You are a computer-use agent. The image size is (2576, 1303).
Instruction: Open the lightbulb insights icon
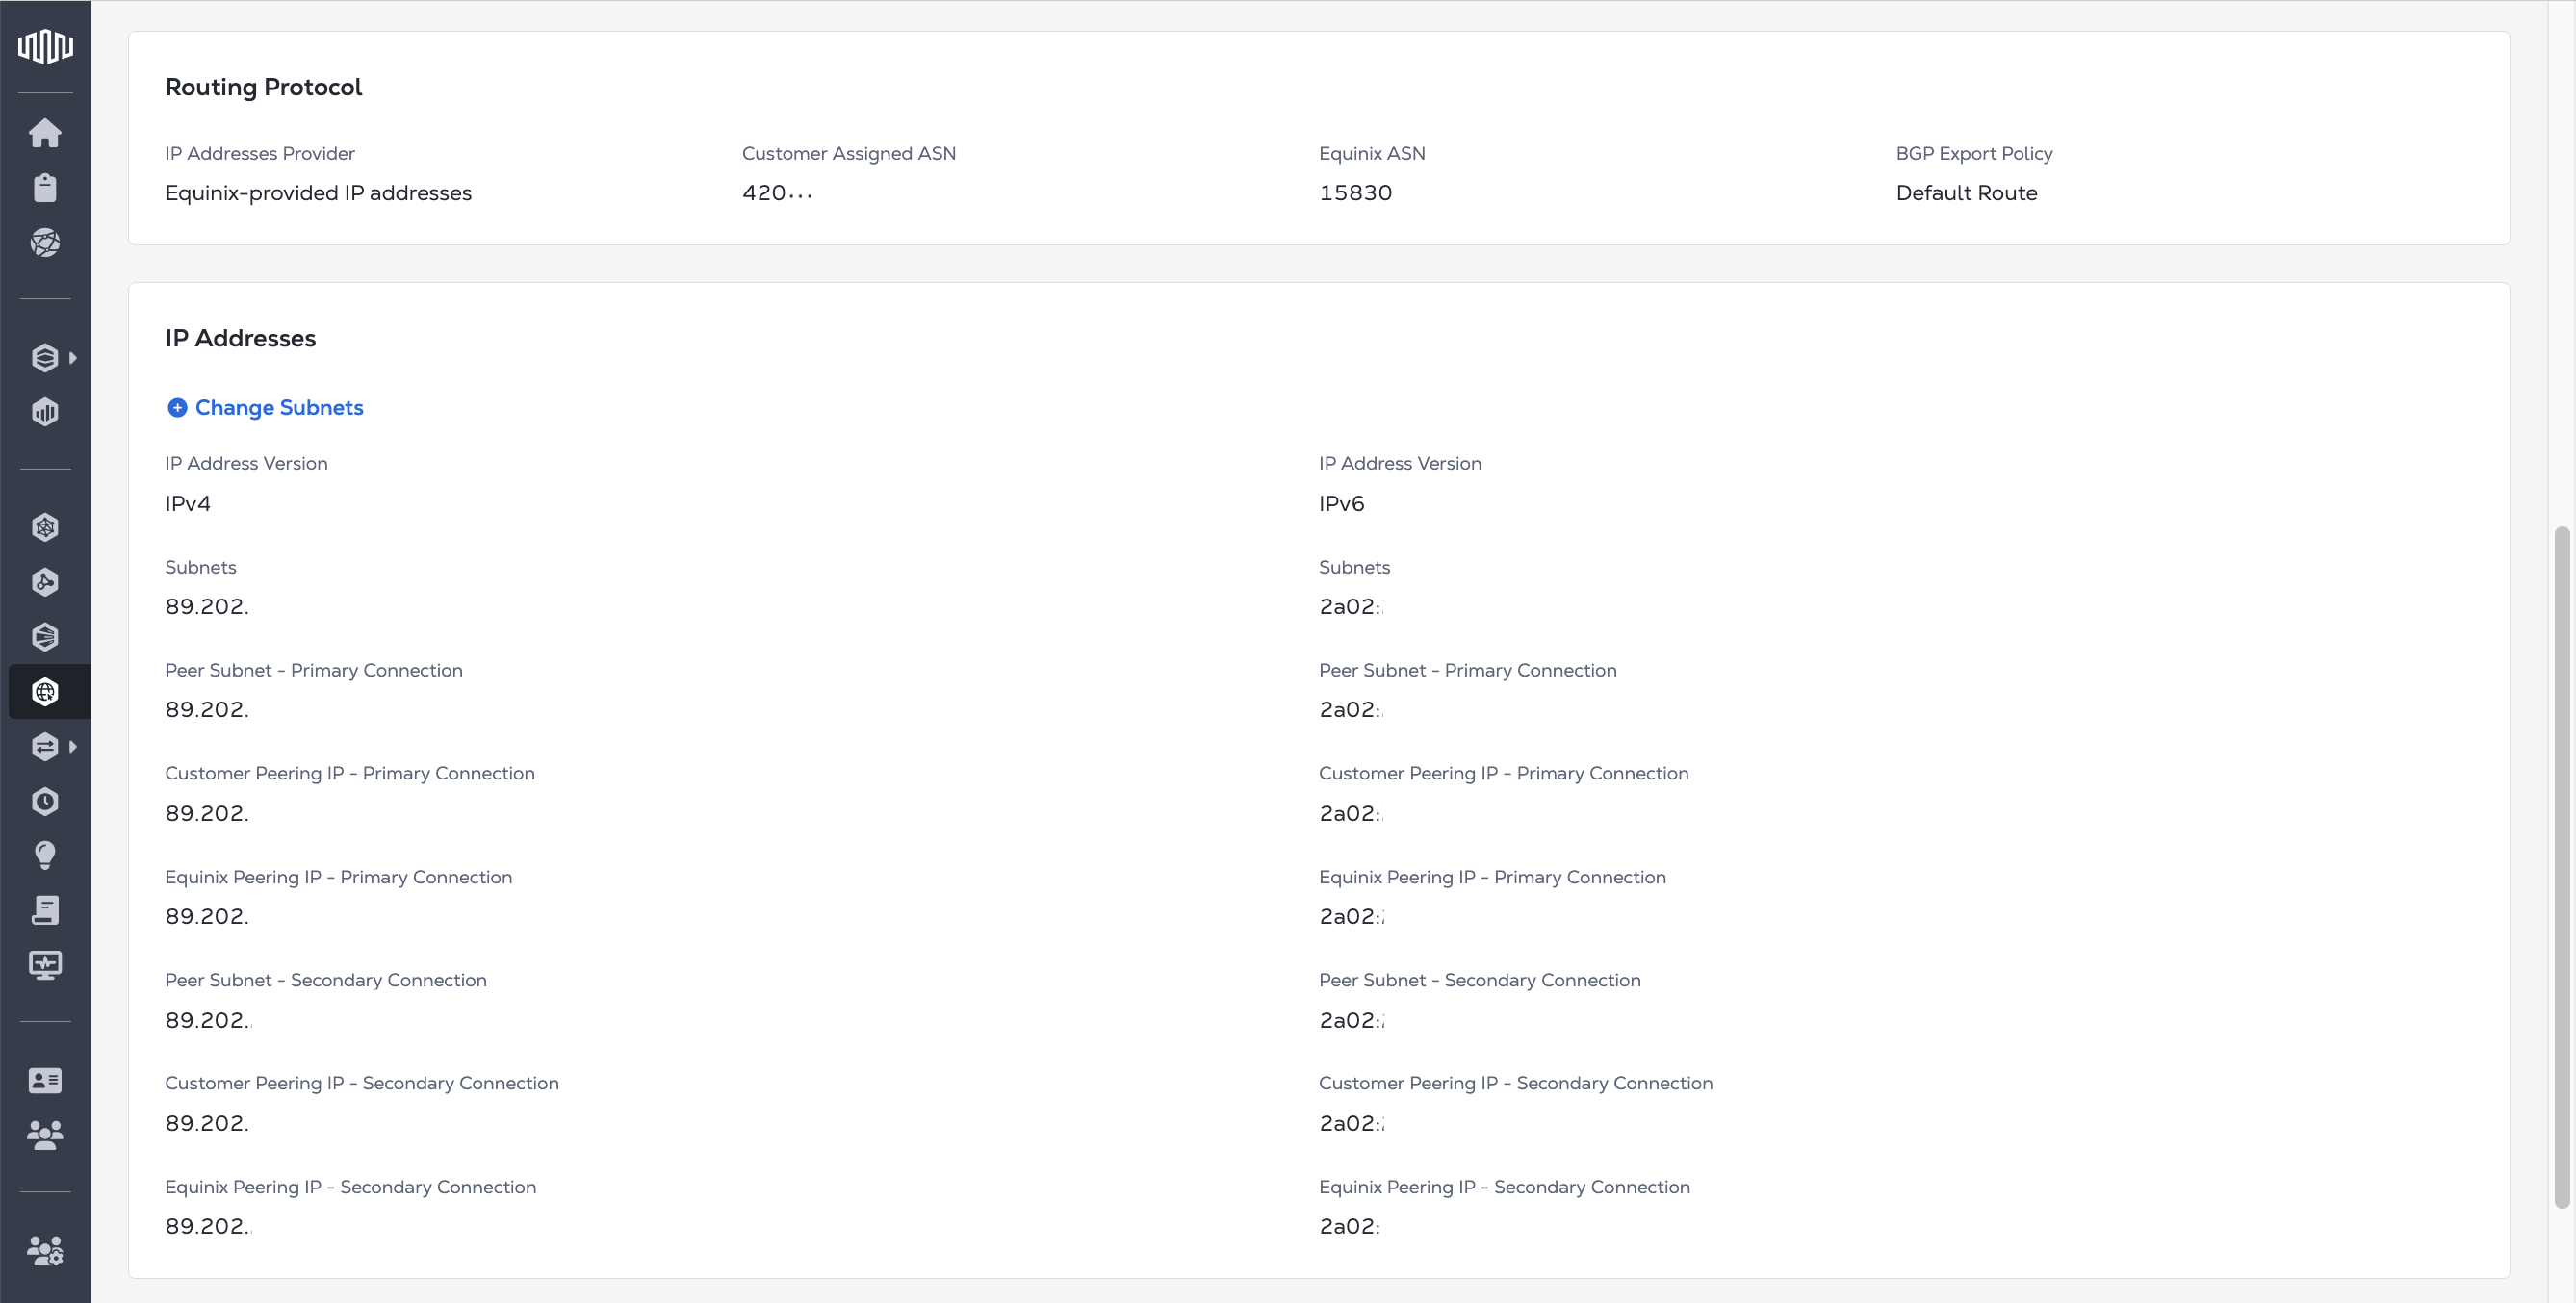(x=45, y=855)
